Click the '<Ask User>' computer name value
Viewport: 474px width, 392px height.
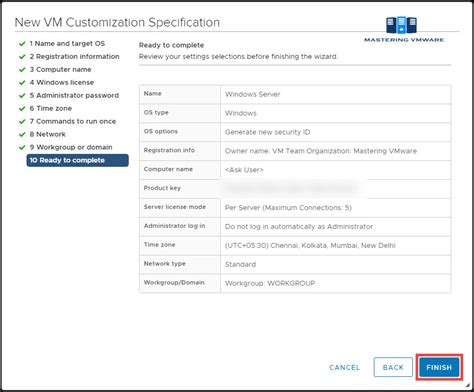click(x=244, y=170)
